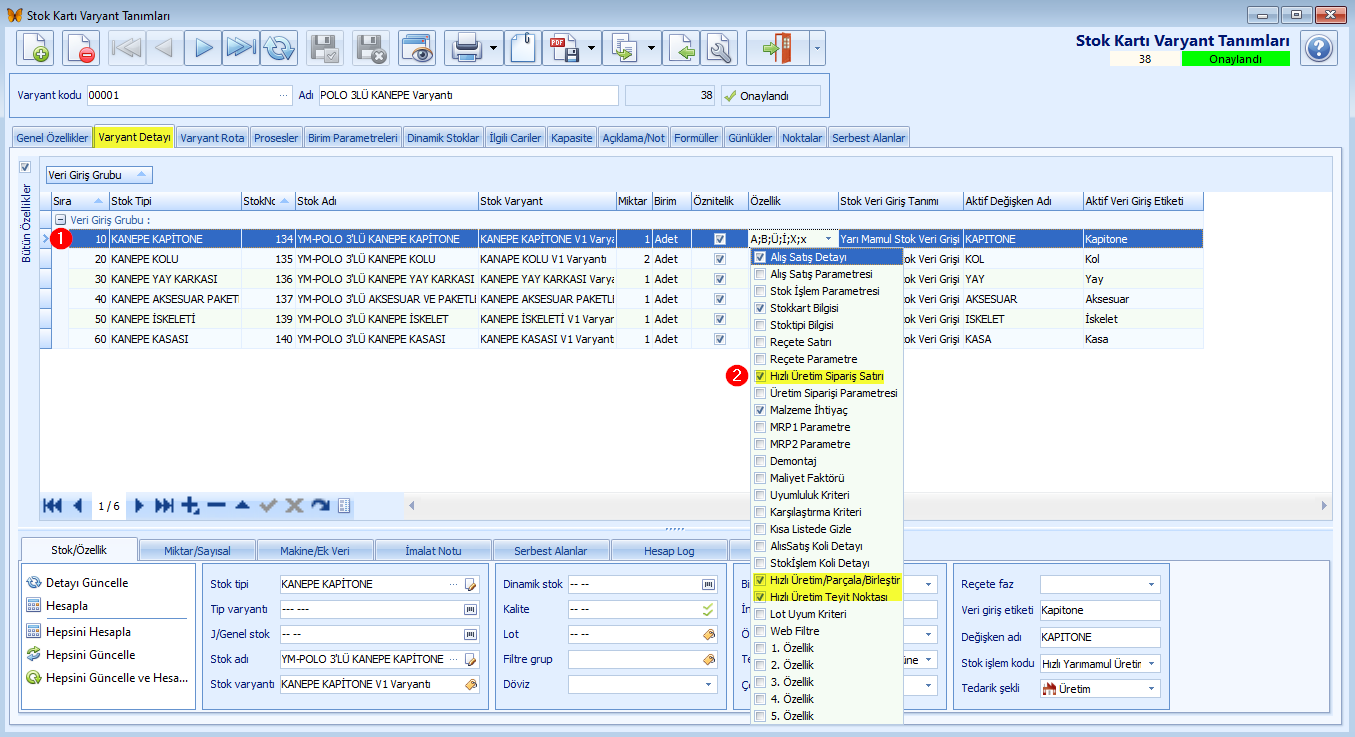This screenshot has height=737, width=1355.
Task: Check the Alış Satış Parametresi option
Action: click(x=761, y=274)
